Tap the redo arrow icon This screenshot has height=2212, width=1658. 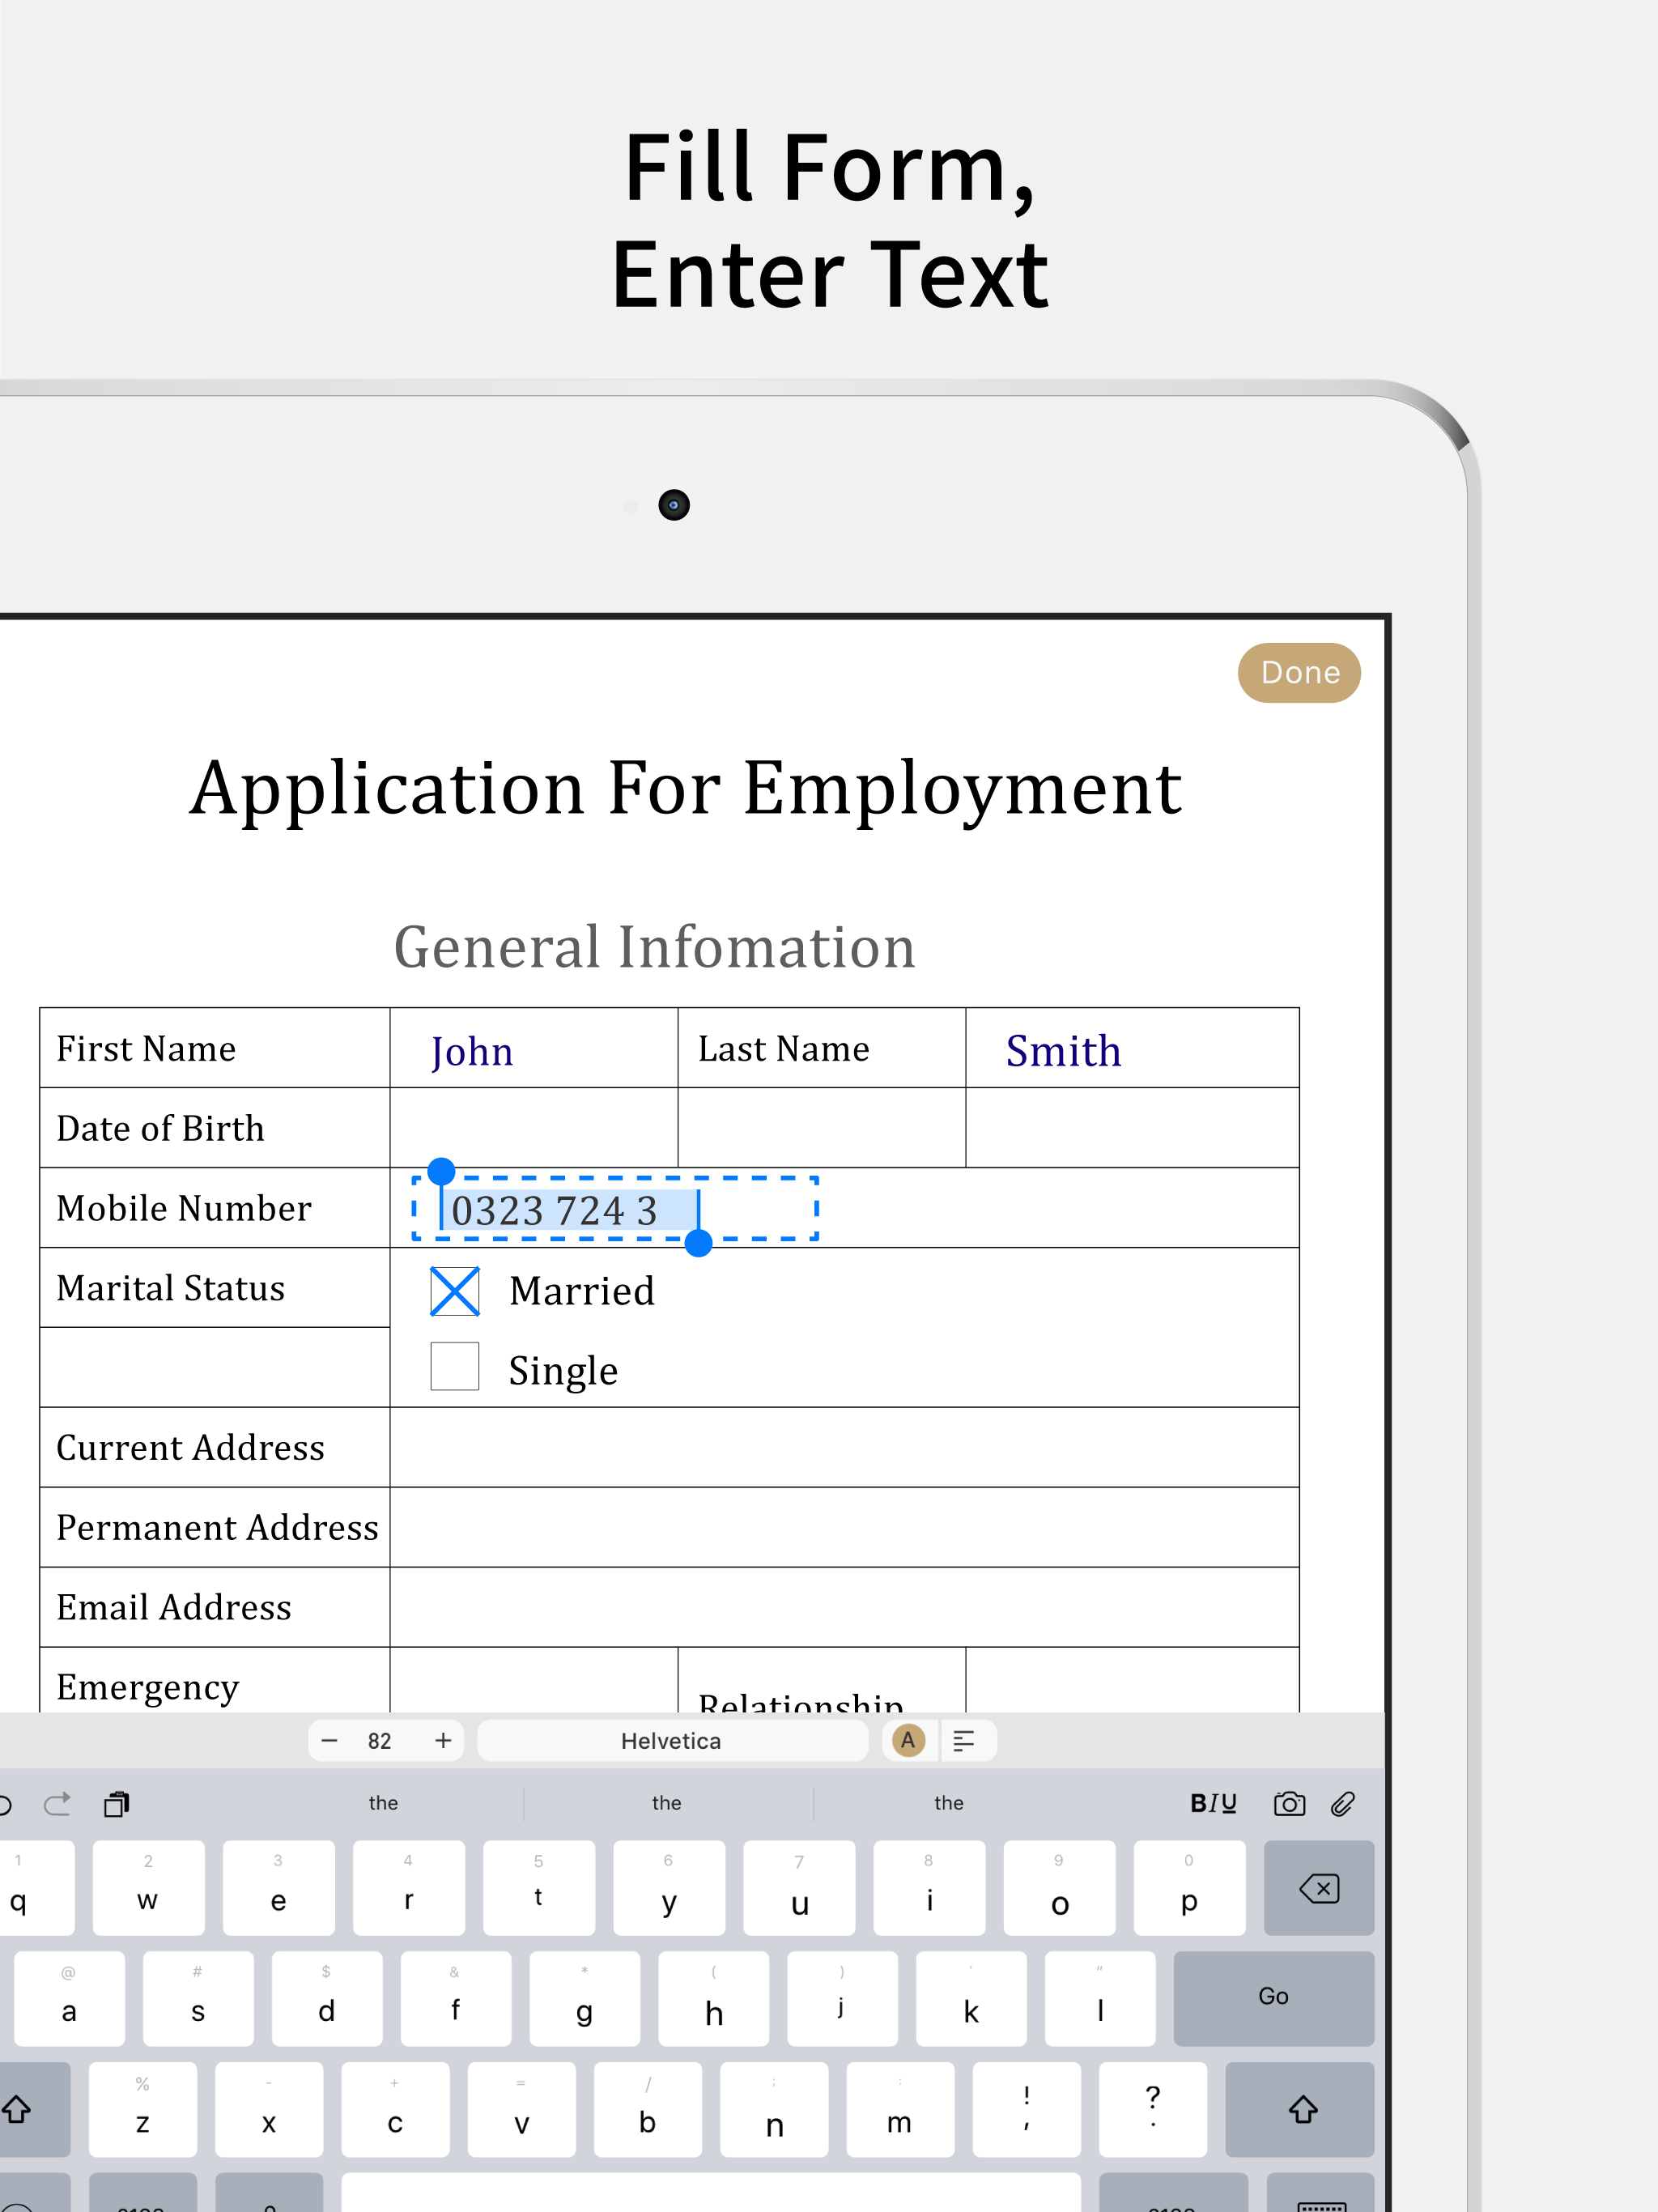tap(58, 1803)
